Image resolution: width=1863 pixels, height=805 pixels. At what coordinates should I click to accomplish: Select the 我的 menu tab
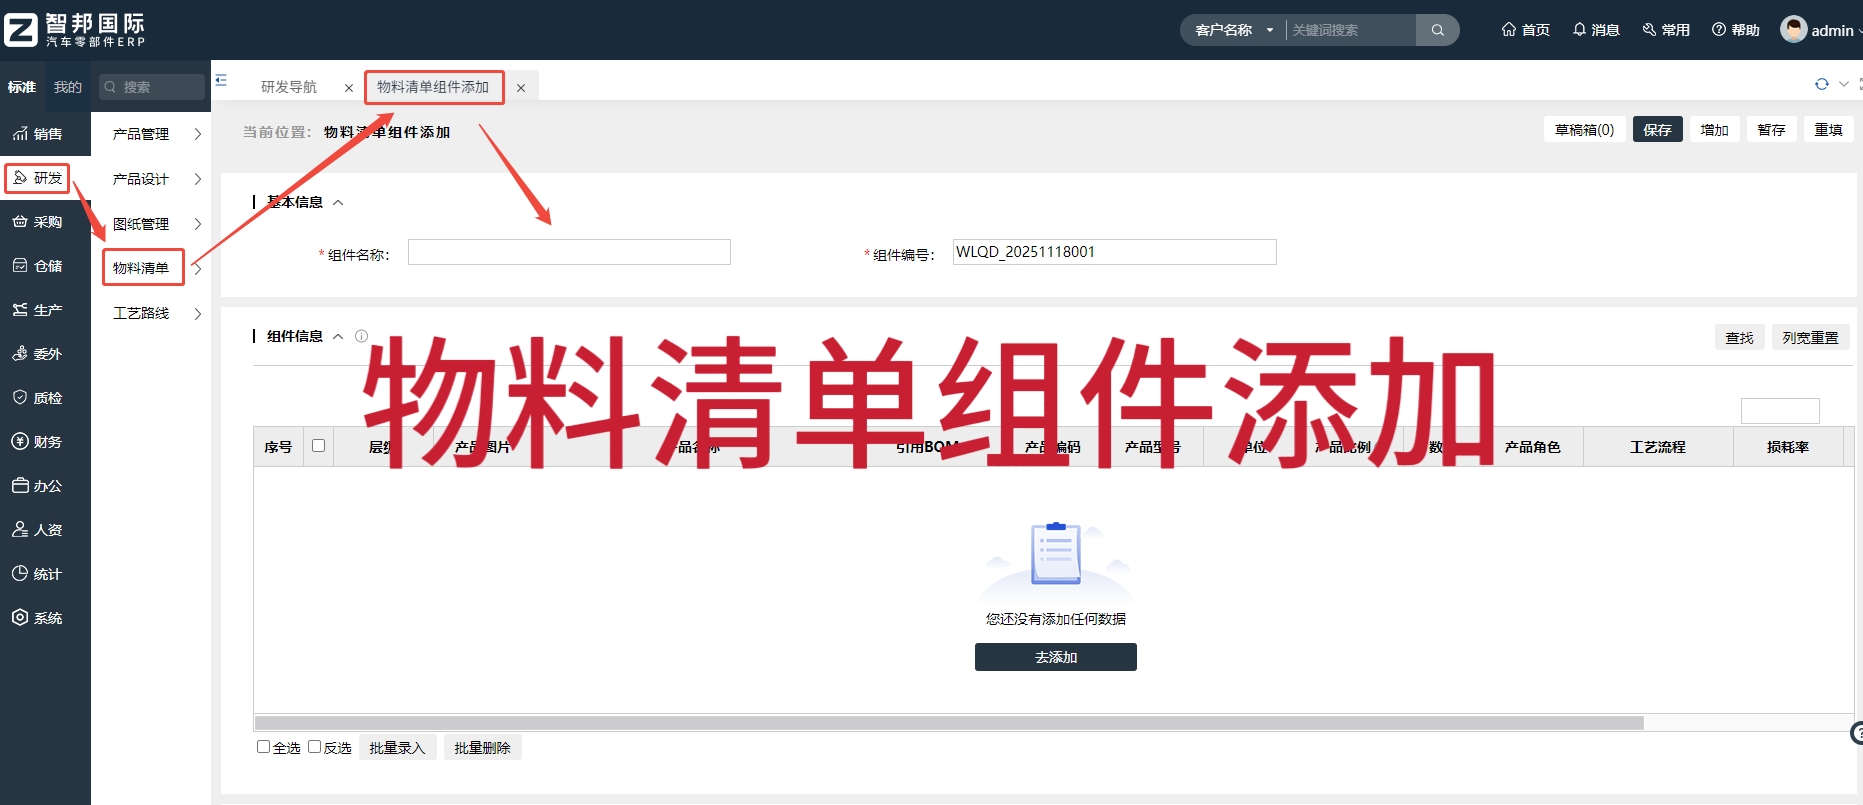pyautogui.click(x=68, y=87)
